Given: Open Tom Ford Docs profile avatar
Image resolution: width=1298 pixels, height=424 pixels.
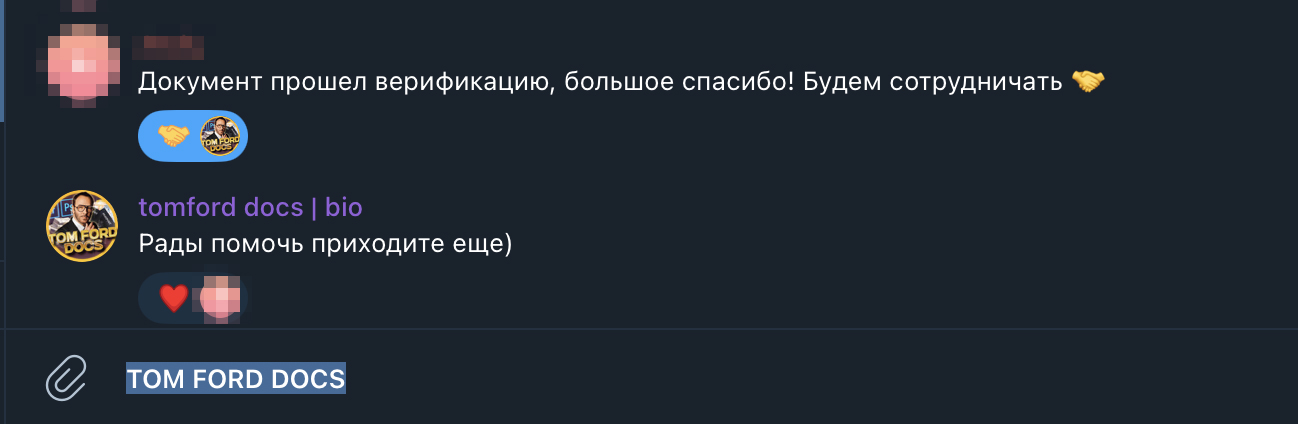Looking at the screenshot, I should pyautogui.click(x=82, y=226).
